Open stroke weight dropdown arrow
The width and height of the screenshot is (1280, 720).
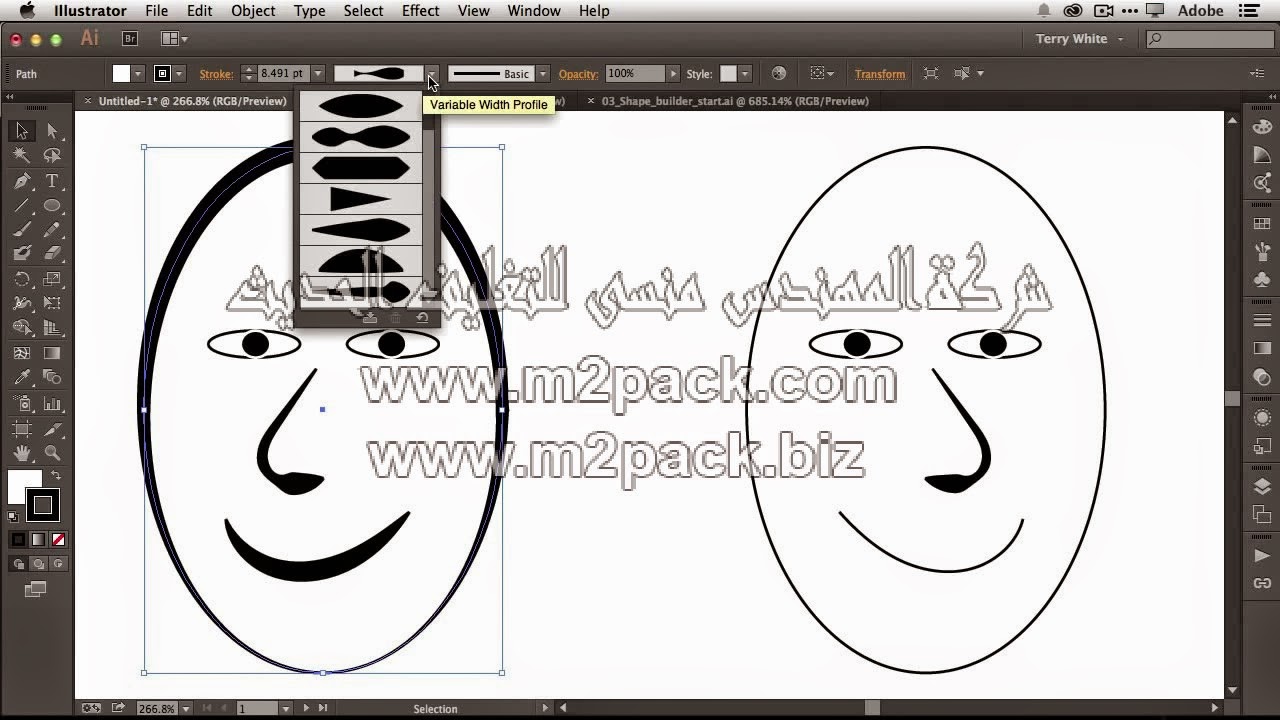pyautogui.click(x=318, y=74)
